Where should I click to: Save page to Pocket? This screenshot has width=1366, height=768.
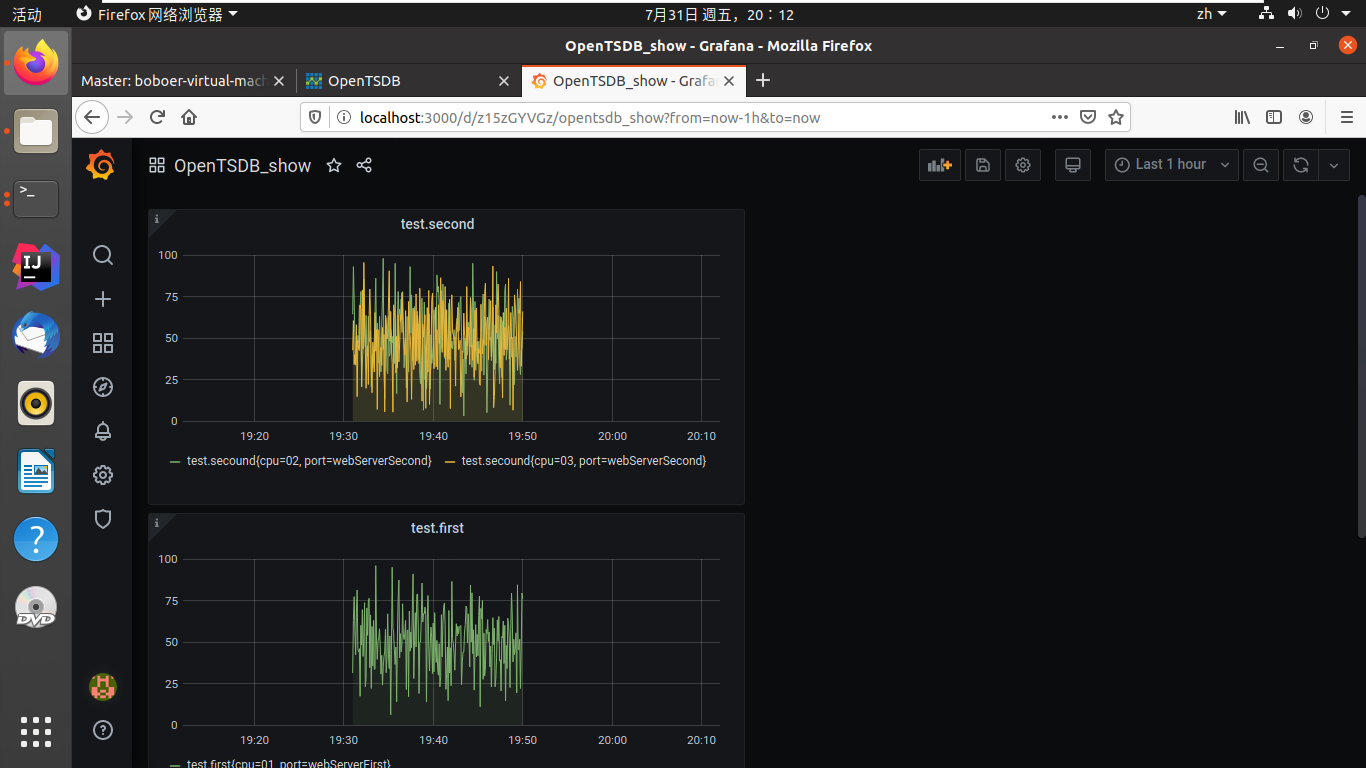(x=1088, y=117)
